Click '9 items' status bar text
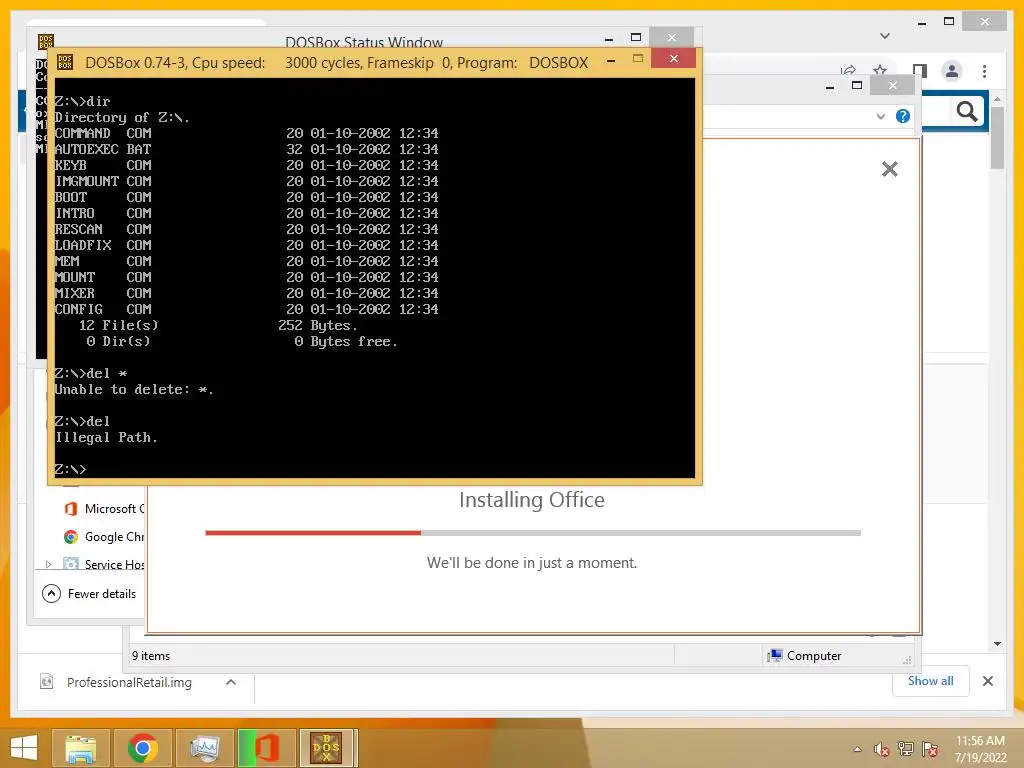This screenshot has width=1024, height=768. pos(151,656)
